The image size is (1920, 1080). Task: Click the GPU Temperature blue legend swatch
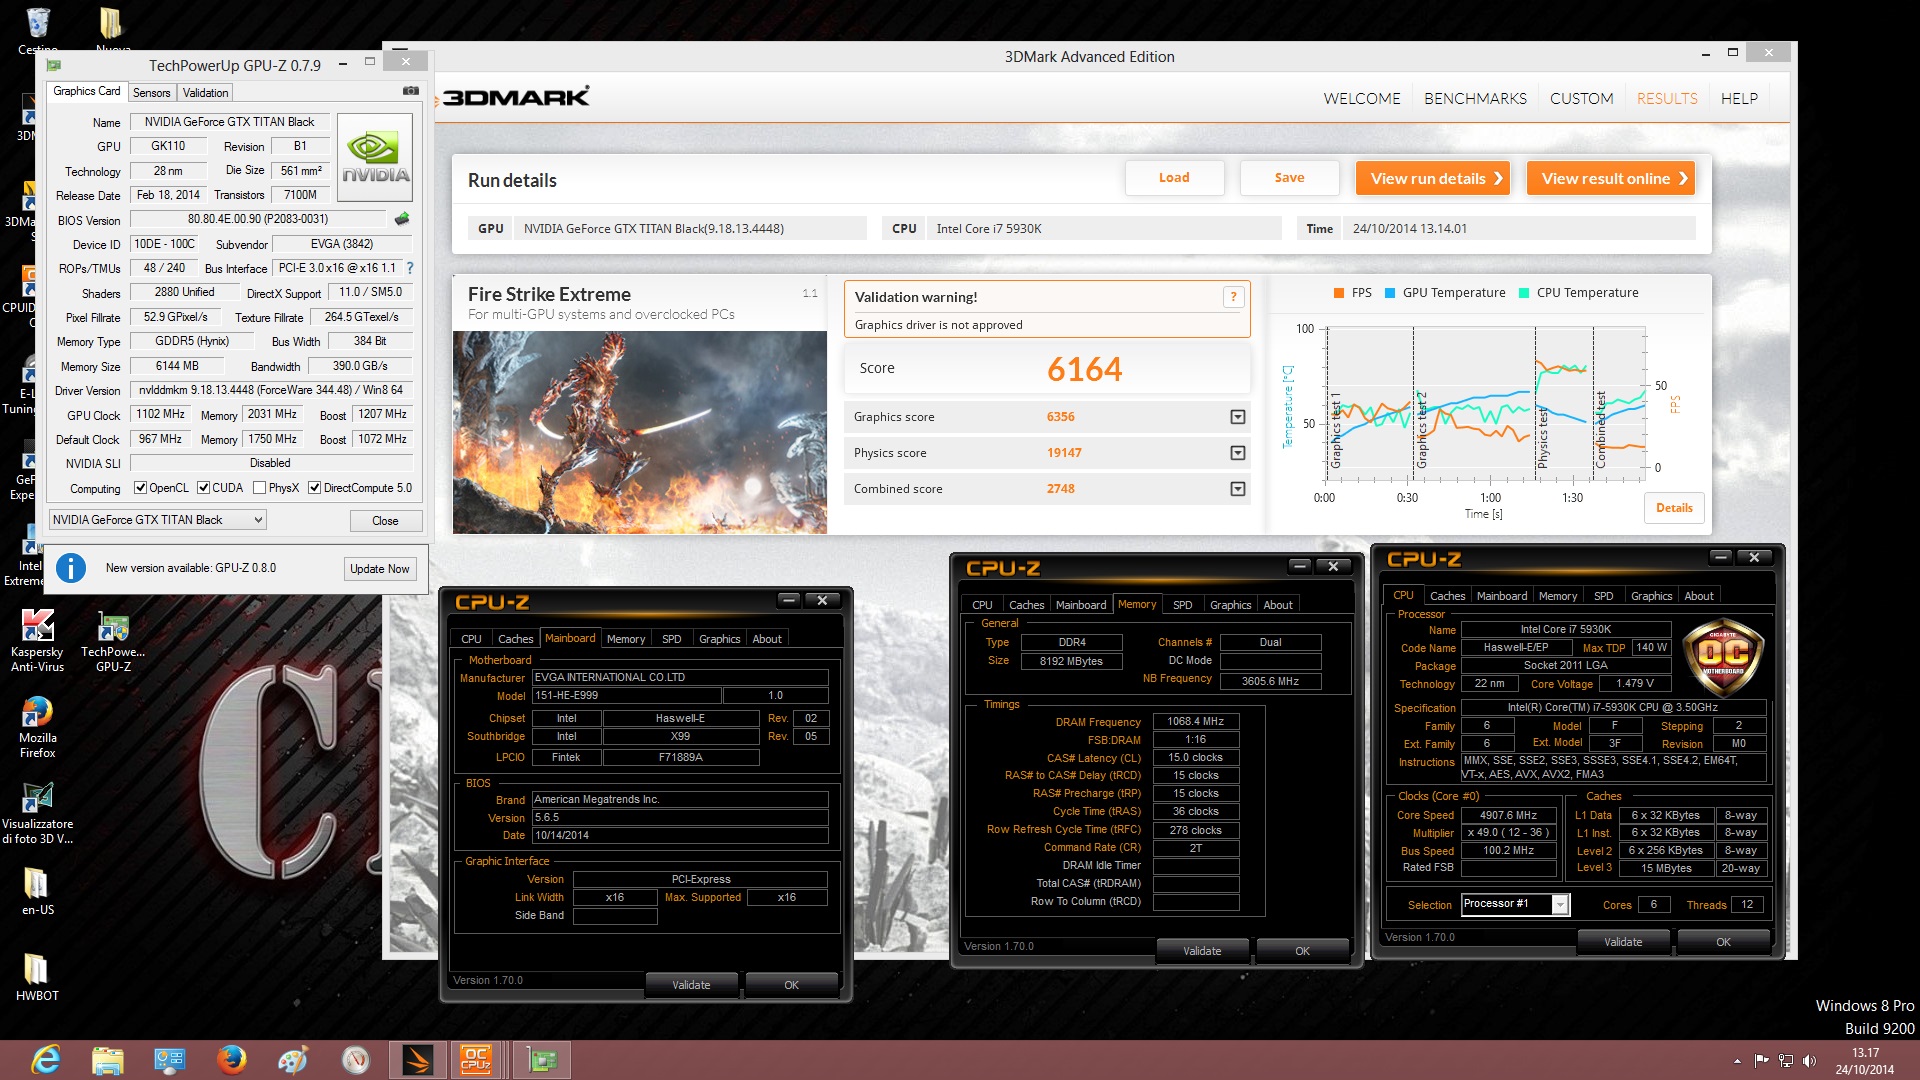[x=1390, y=293]
